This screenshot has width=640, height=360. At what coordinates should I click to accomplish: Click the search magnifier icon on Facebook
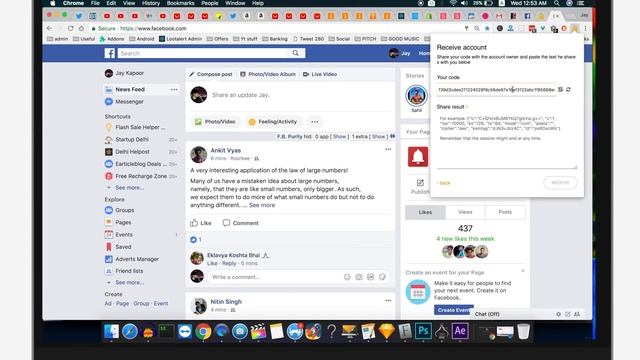click(296, 53)
